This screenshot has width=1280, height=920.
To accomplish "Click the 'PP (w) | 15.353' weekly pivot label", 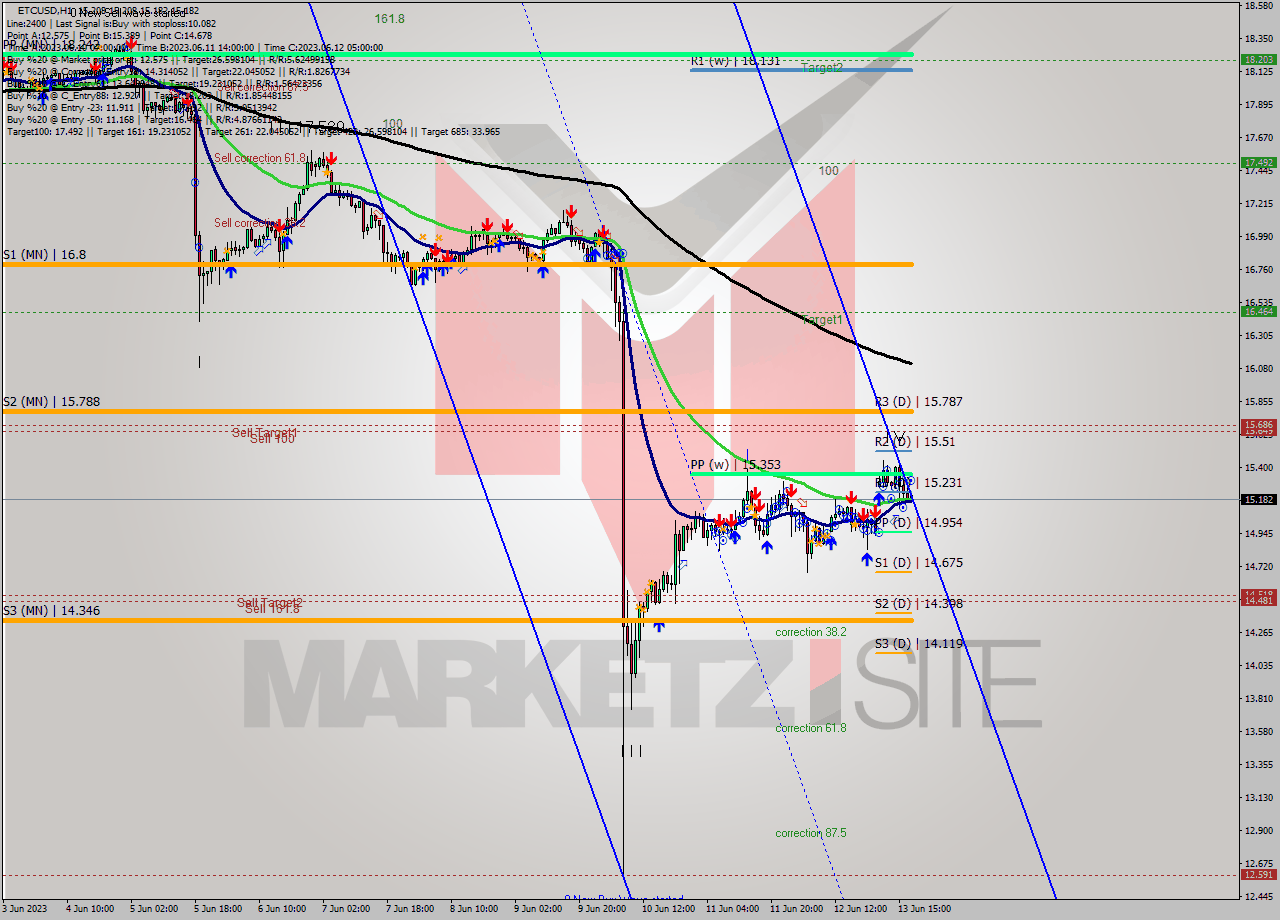I will pos(735,465).
